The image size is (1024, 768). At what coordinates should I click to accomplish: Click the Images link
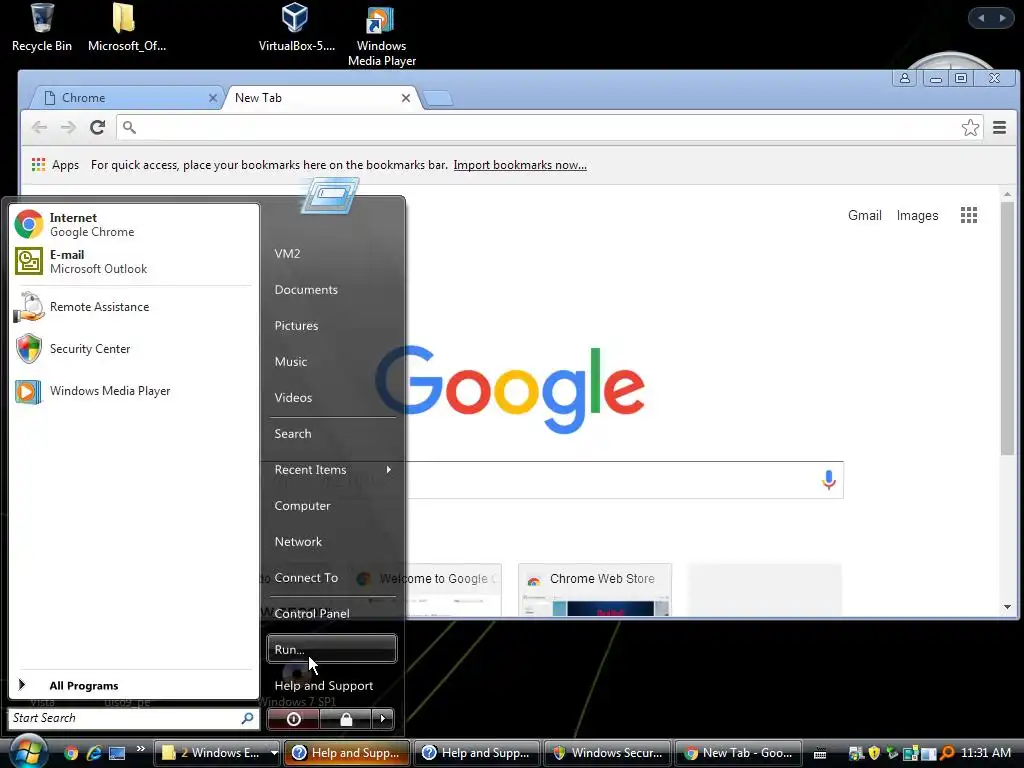point(917,216)
